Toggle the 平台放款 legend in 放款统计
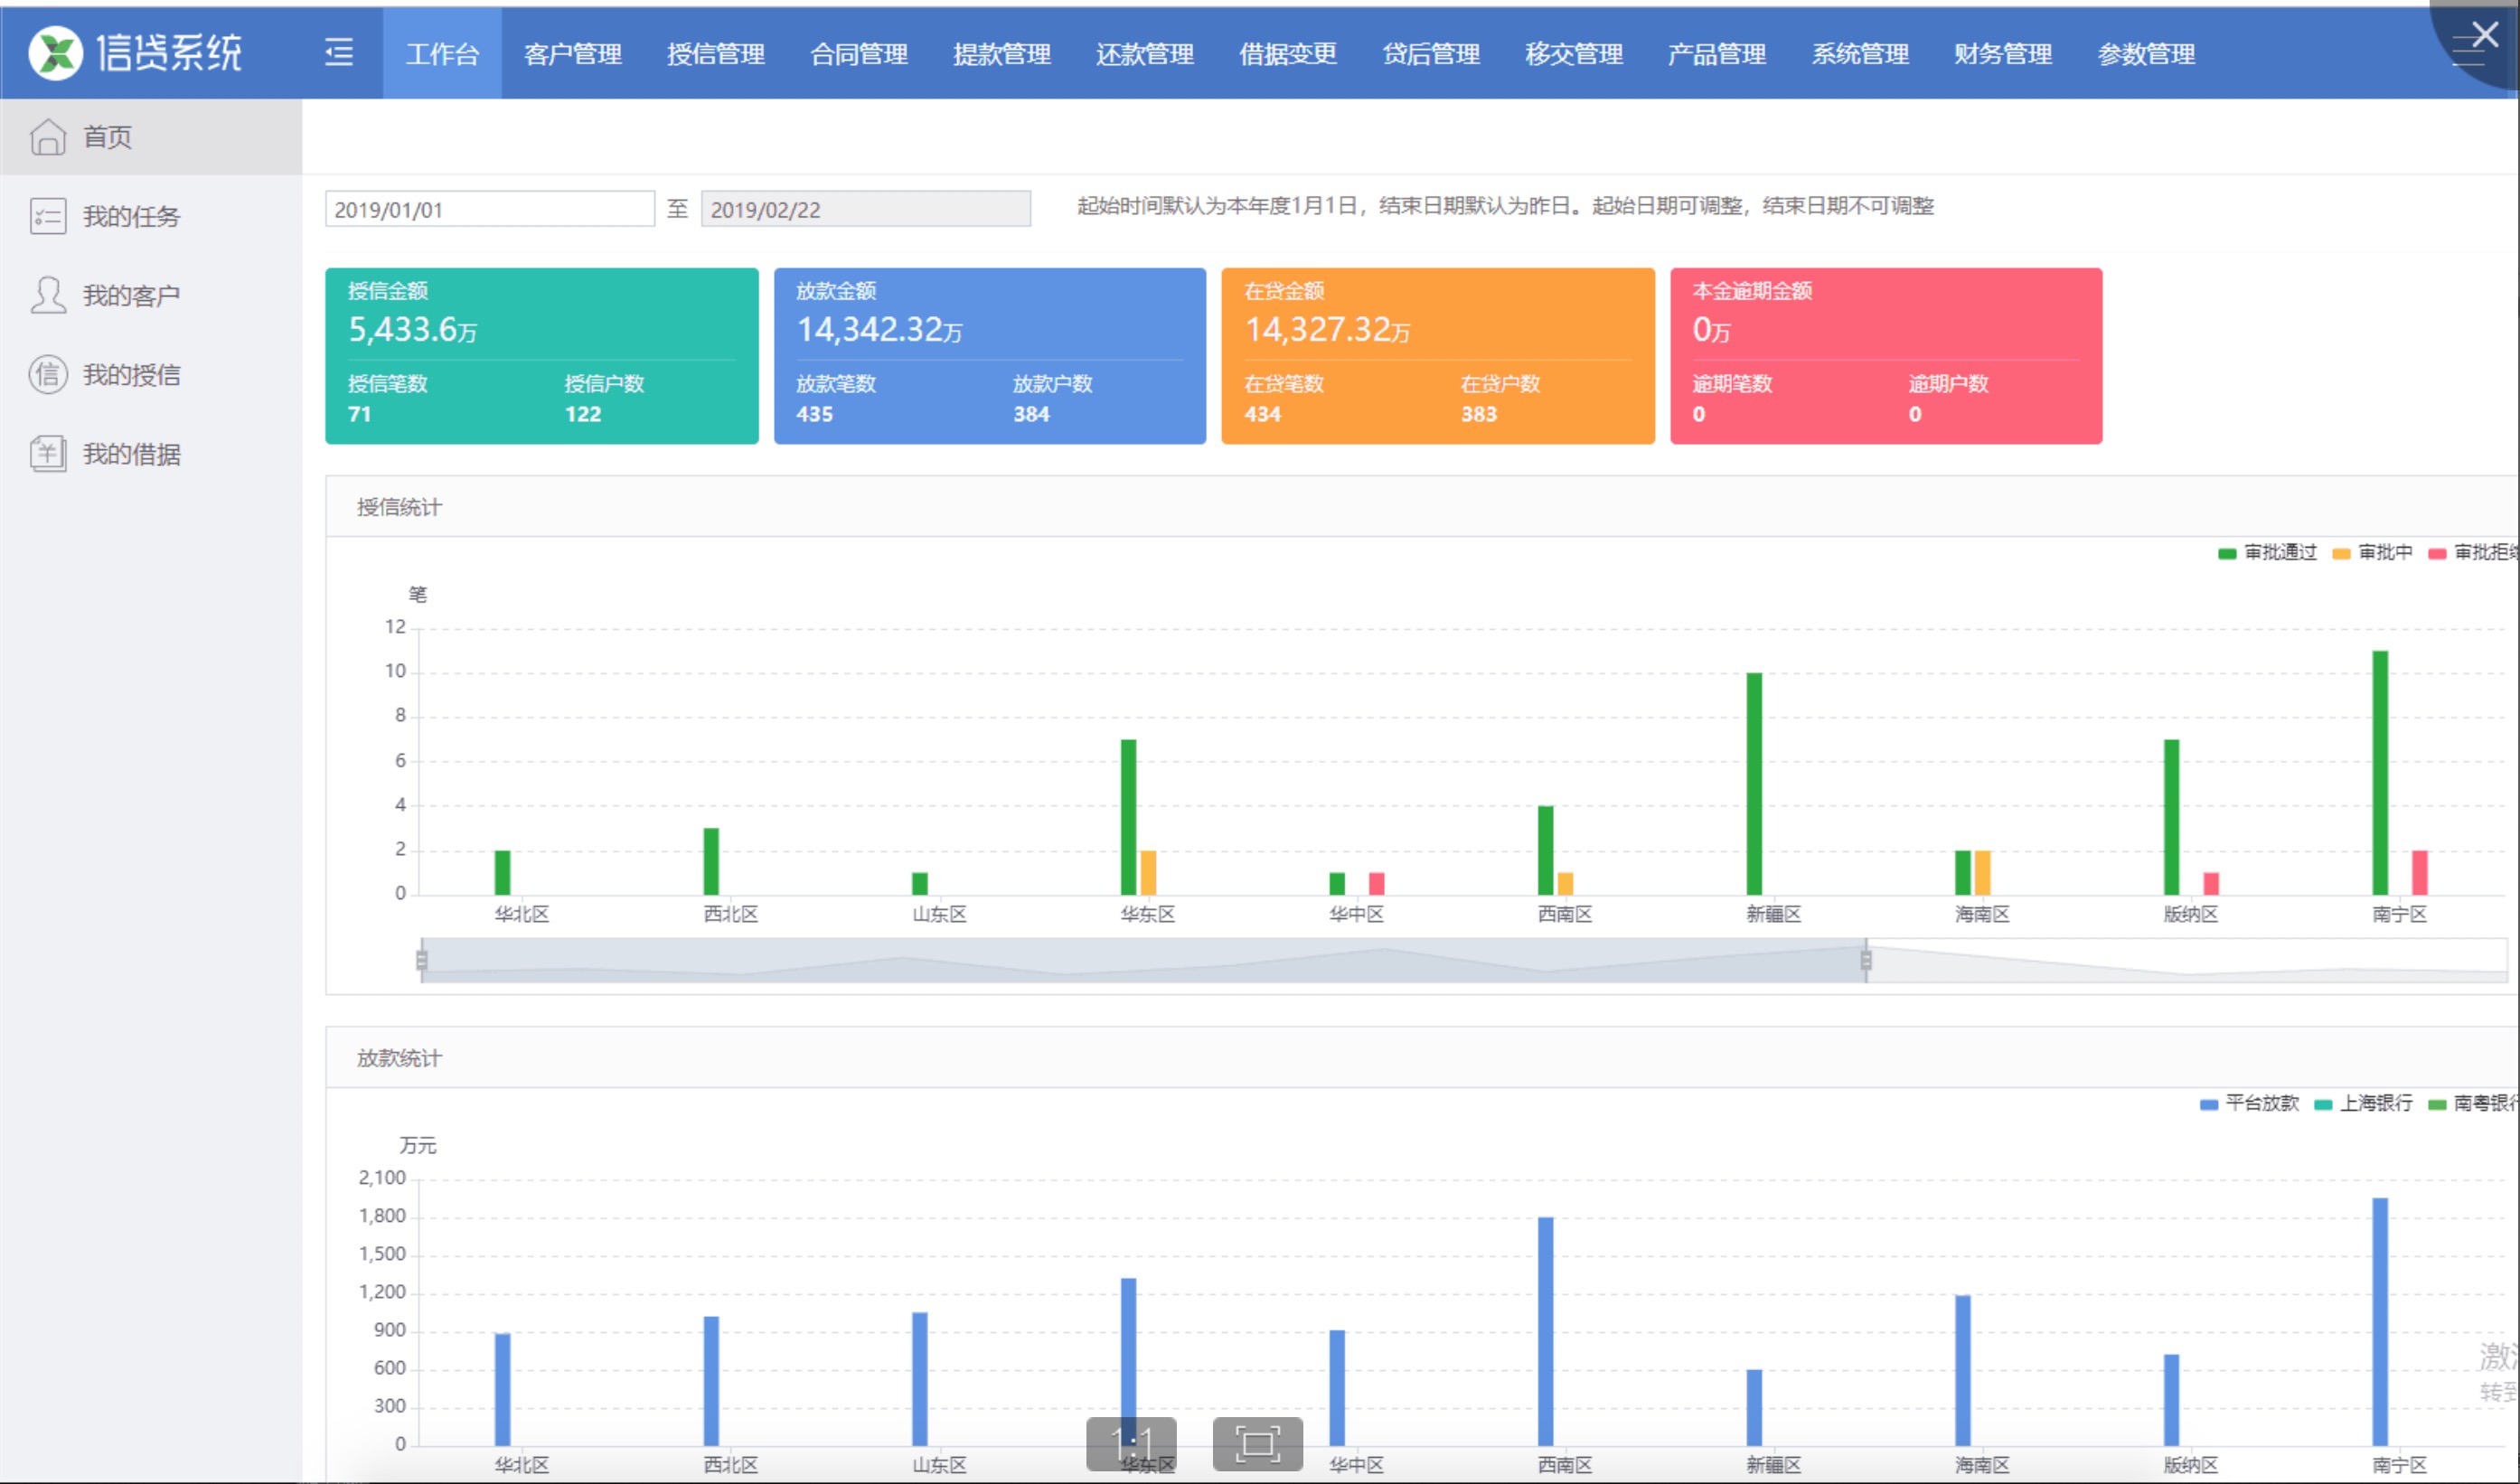Viewport: 2520px width, 1484px height. point(2249,1103)
